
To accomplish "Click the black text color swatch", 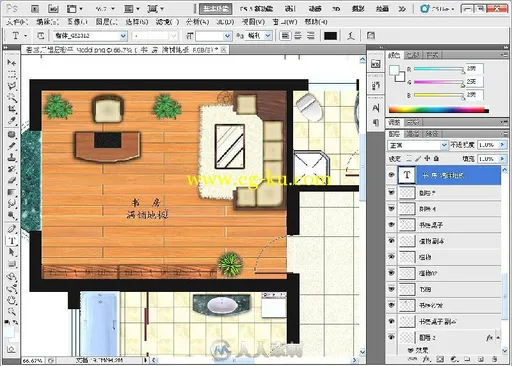I will tap(331, 36).
